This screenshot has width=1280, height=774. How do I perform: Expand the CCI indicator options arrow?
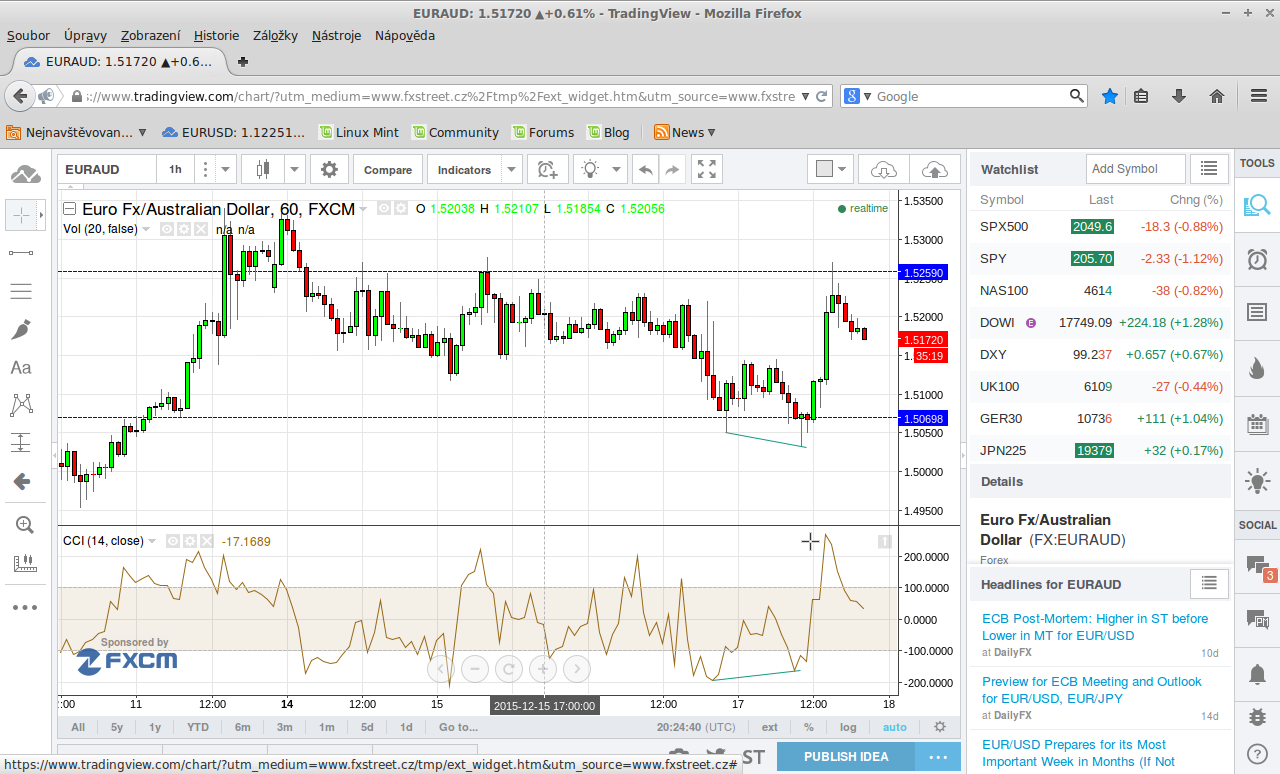click(152, 541)
